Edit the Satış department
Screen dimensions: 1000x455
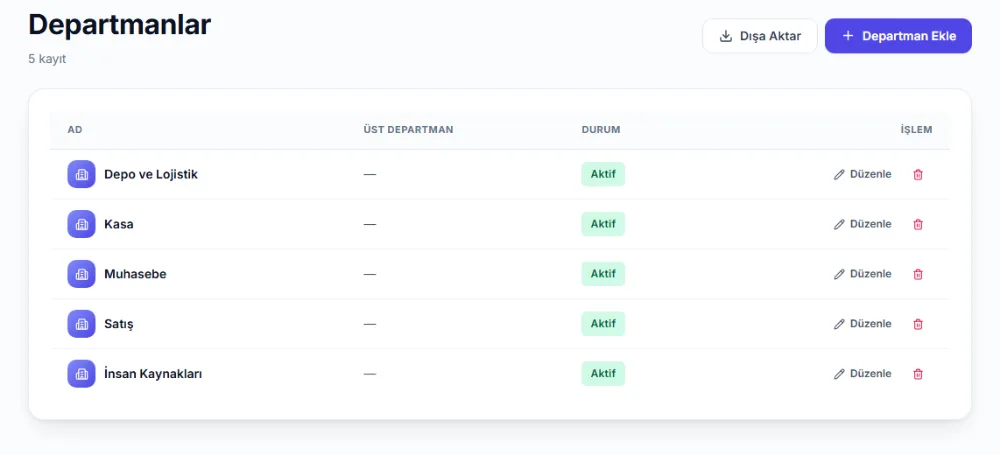tap(862, 324)
